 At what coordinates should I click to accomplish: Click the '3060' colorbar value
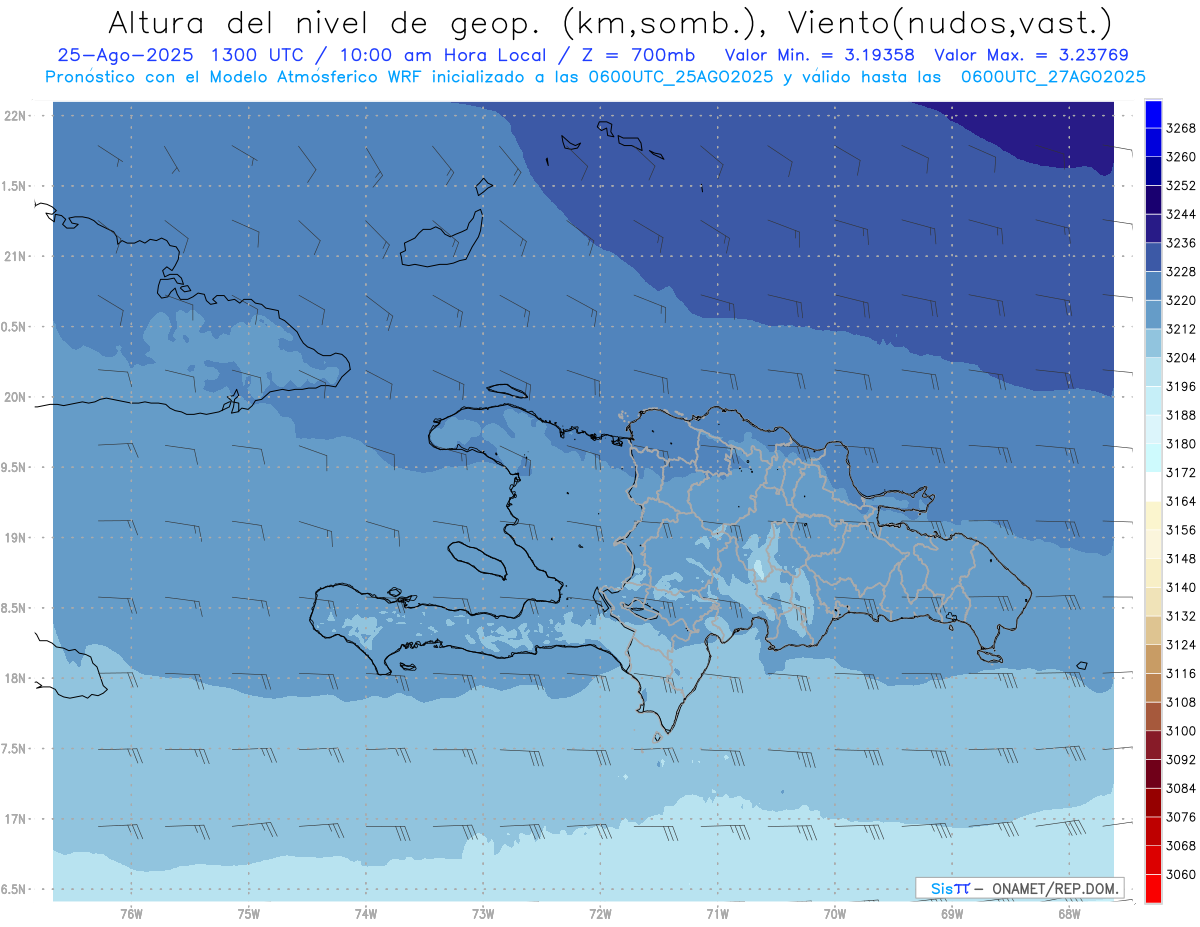point(1181,874)
